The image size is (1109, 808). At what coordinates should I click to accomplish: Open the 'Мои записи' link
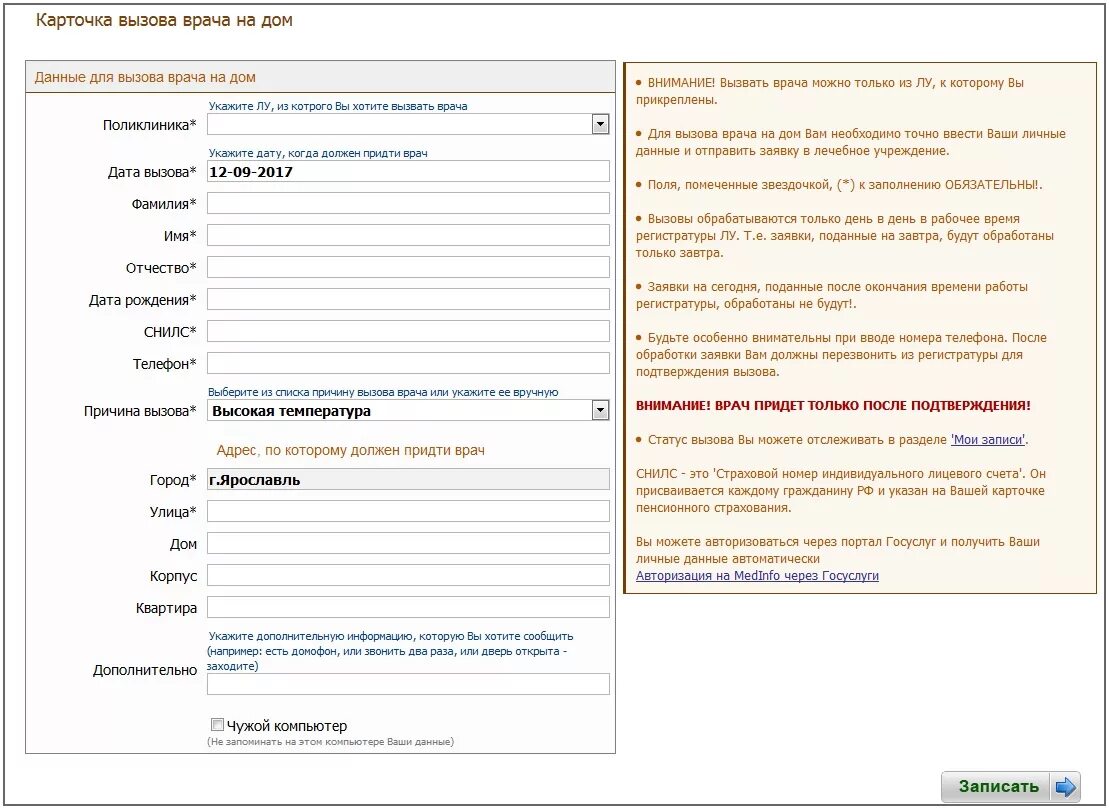coord(988,440)
